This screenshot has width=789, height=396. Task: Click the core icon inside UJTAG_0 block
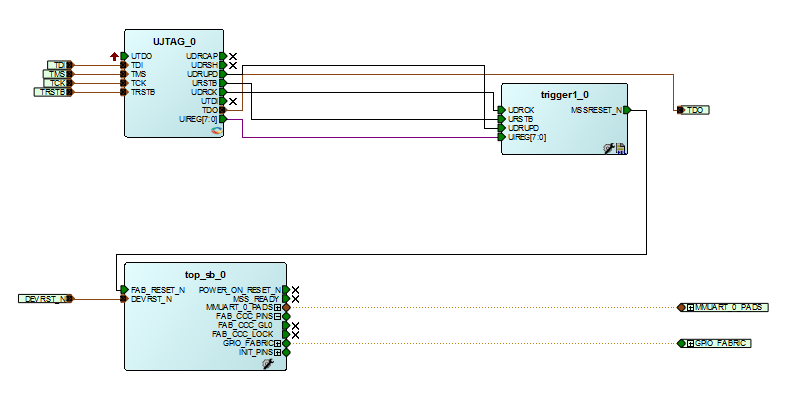point(216,131)
